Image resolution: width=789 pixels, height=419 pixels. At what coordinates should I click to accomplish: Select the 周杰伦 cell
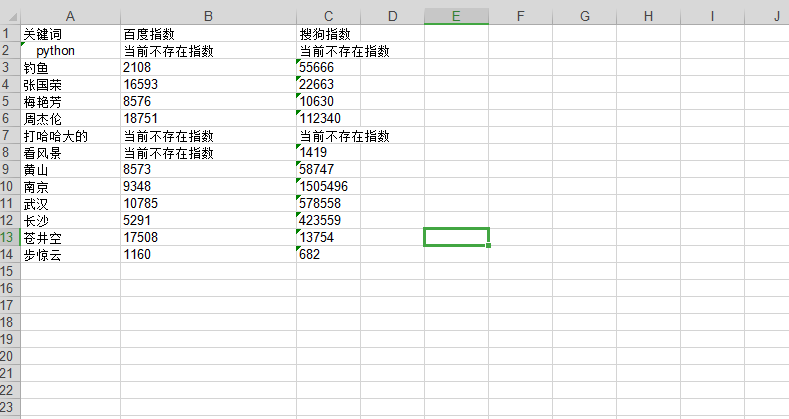[x=70, y=119]
